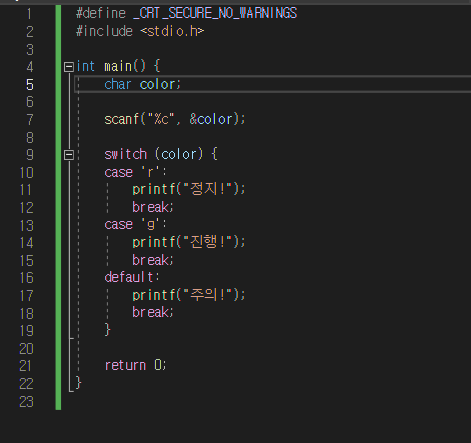Click the _CRT_SECURE_NO_WARNINGS macro name
471x443 pixels.
point(215,13)
